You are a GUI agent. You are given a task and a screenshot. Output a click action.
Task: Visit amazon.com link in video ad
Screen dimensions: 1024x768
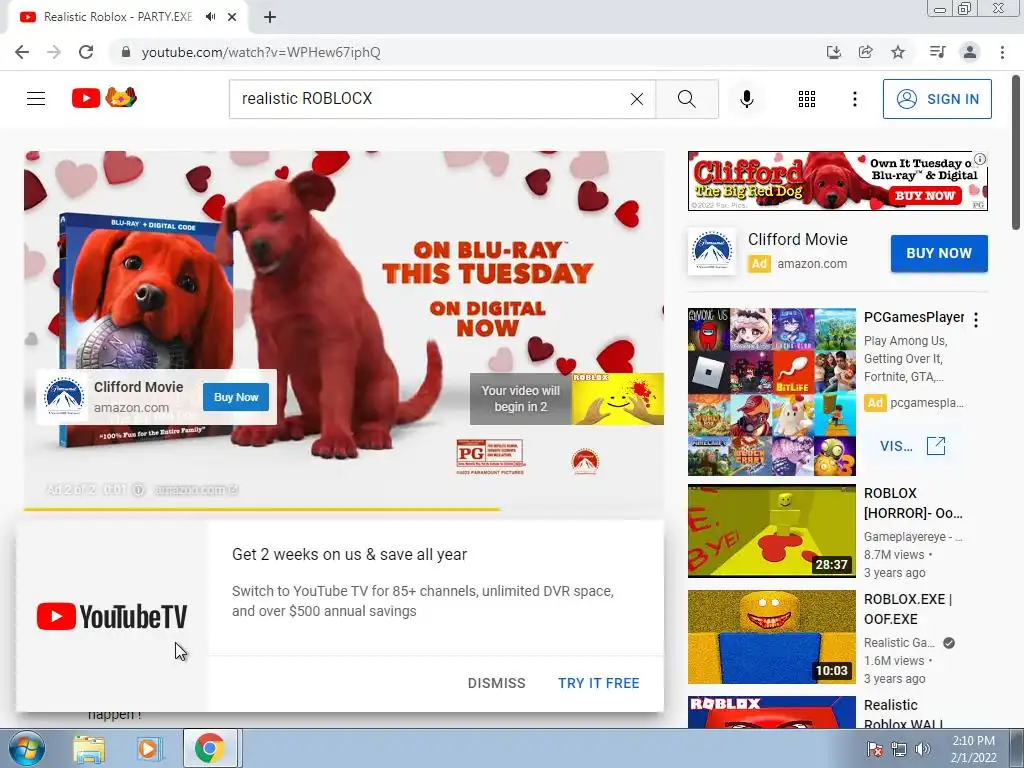click(x=195, y=489)
